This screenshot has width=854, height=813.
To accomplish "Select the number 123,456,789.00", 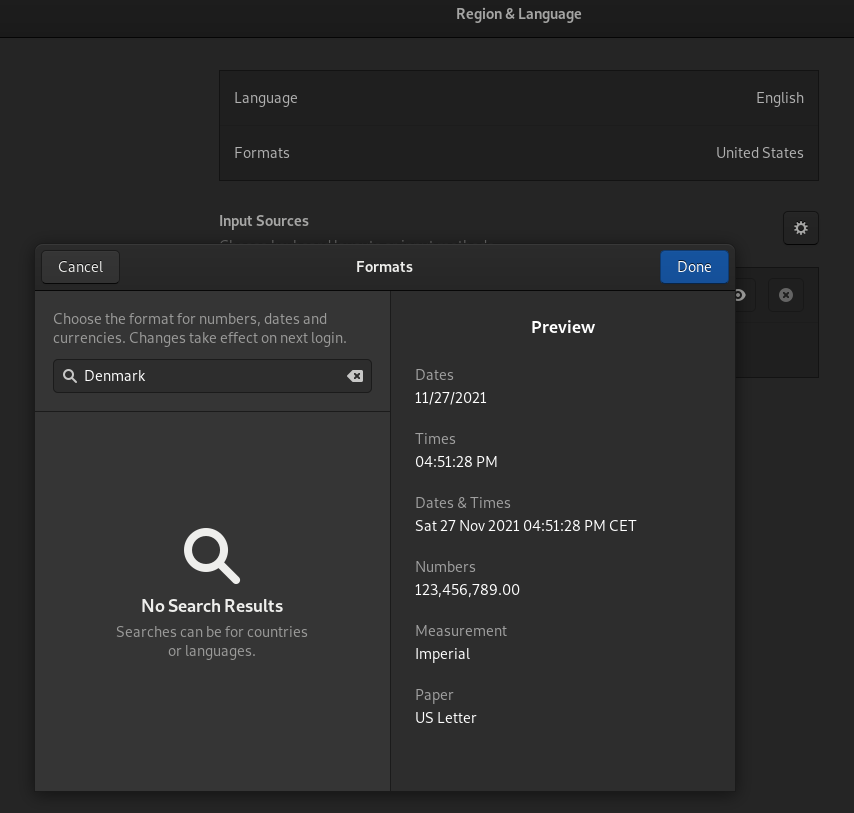I will pos(467,590).
